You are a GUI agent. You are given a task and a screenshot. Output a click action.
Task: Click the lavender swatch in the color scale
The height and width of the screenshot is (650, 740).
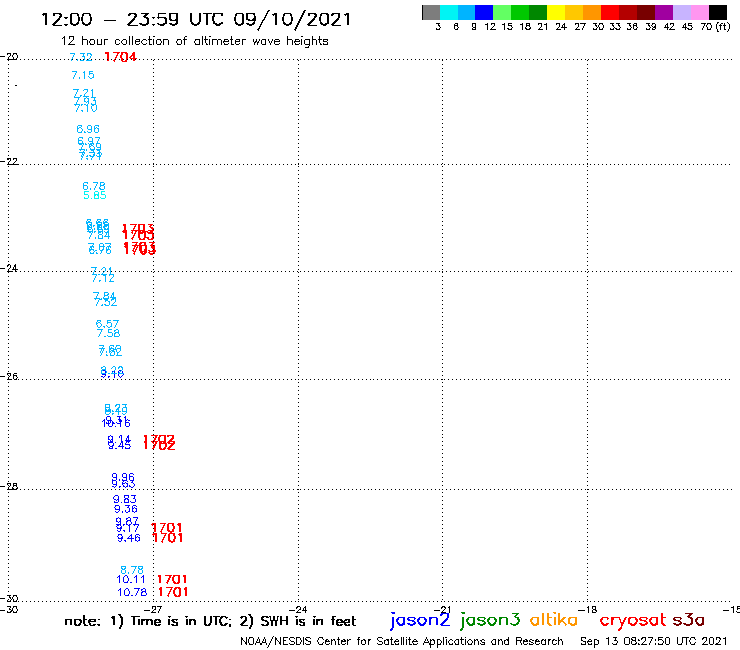pos(682,13)
